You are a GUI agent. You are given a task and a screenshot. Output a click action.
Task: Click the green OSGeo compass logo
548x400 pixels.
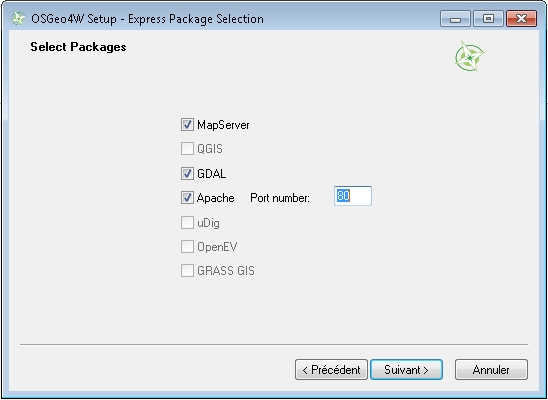469,56
